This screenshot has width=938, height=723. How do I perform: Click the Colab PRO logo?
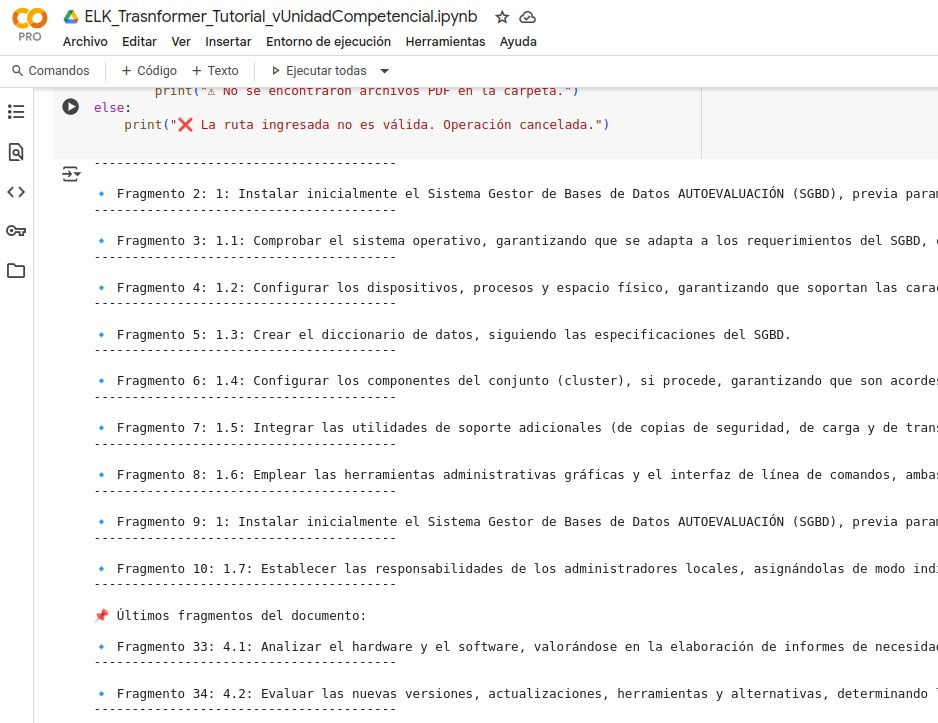point(29,25)
